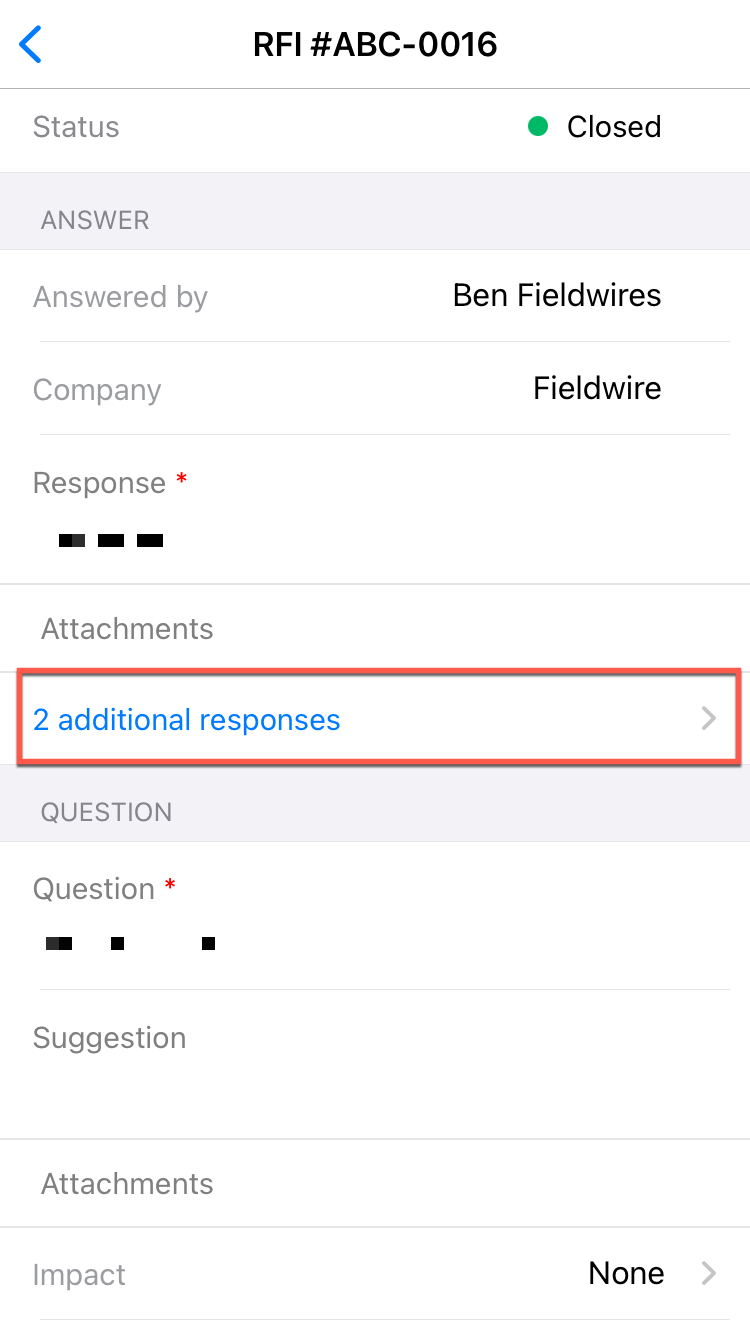750x1334 pixels.
Task: Tap the chevron on the additional responses row
Action: point(709,718)
